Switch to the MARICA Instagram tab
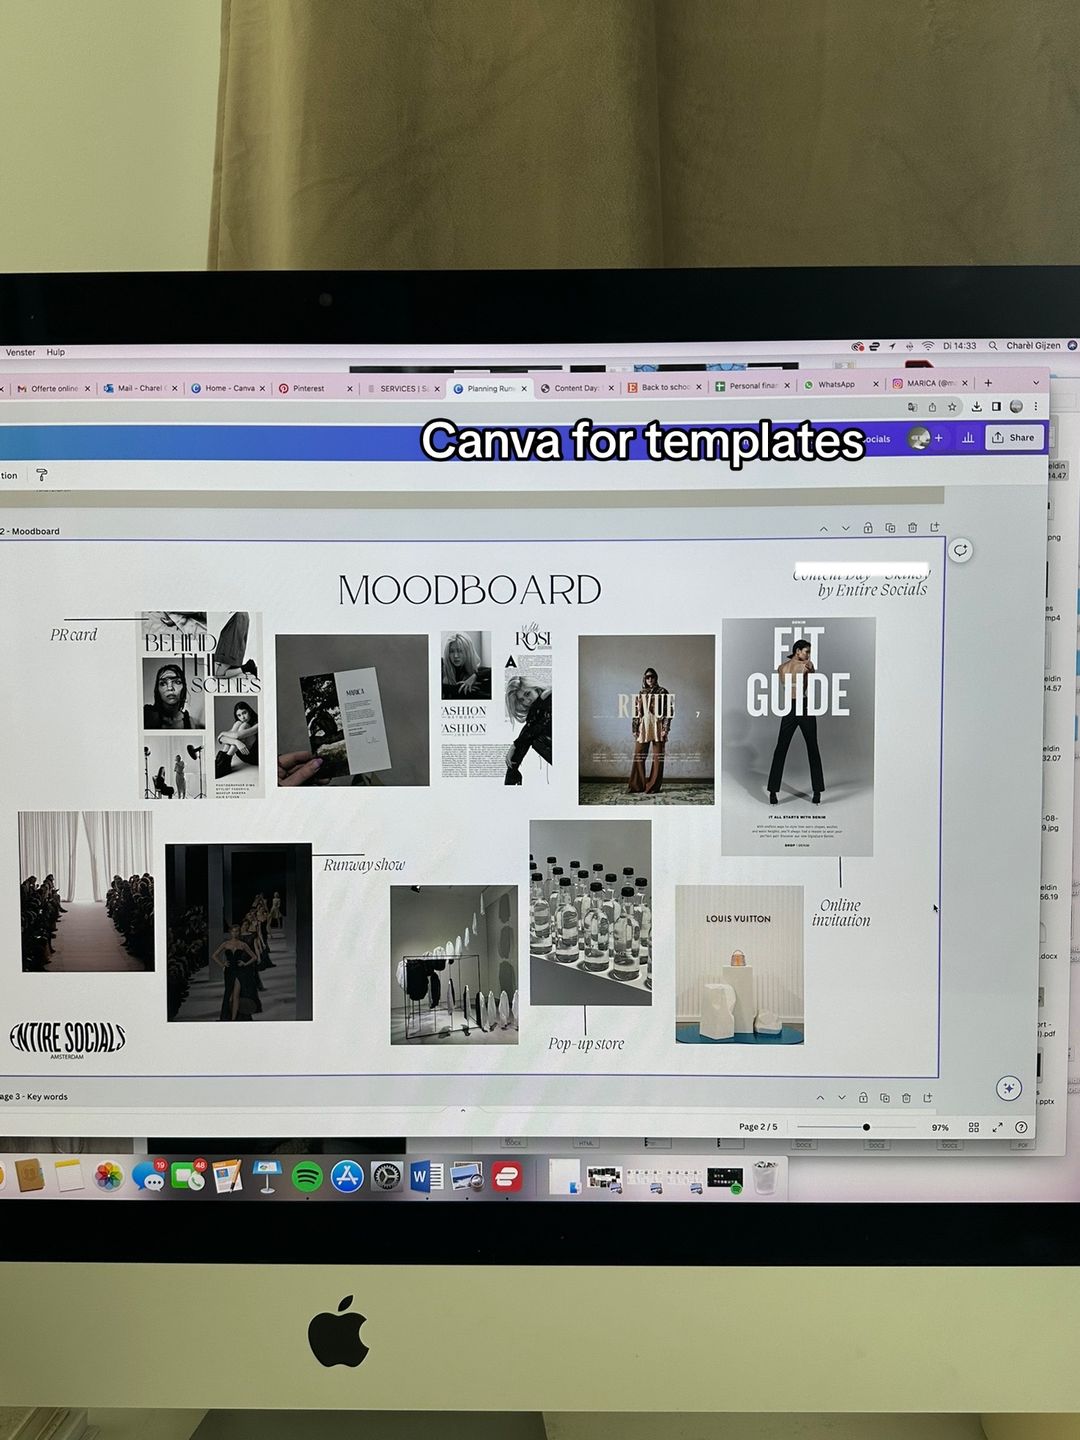 [x=929, y=383]
